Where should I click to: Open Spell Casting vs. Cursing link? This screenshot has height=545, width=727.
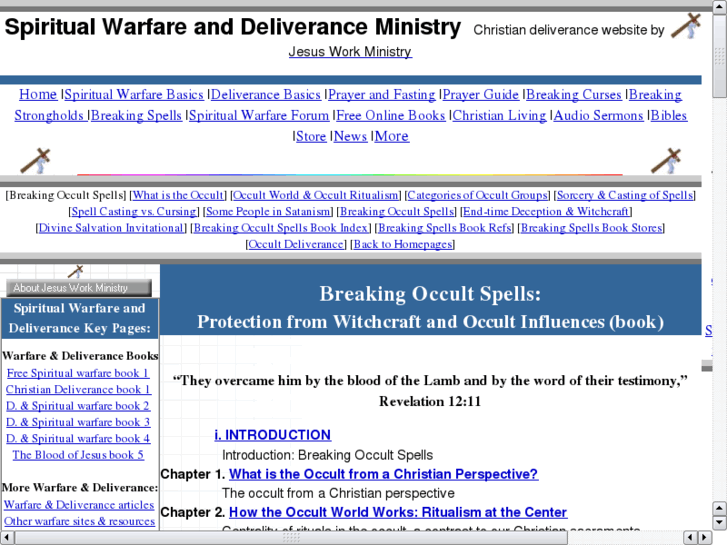click(x=134, y=212)
